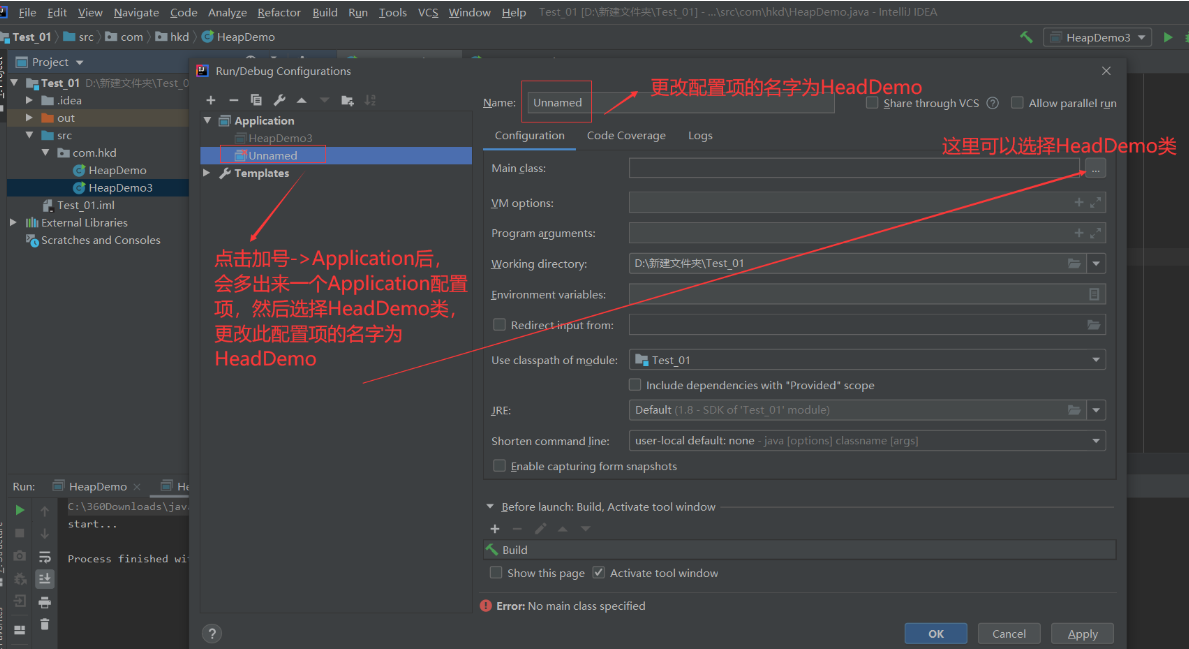Create new folder for configurations
The height and width of the screenshot is (649, 1189).
tap(347, 100)
